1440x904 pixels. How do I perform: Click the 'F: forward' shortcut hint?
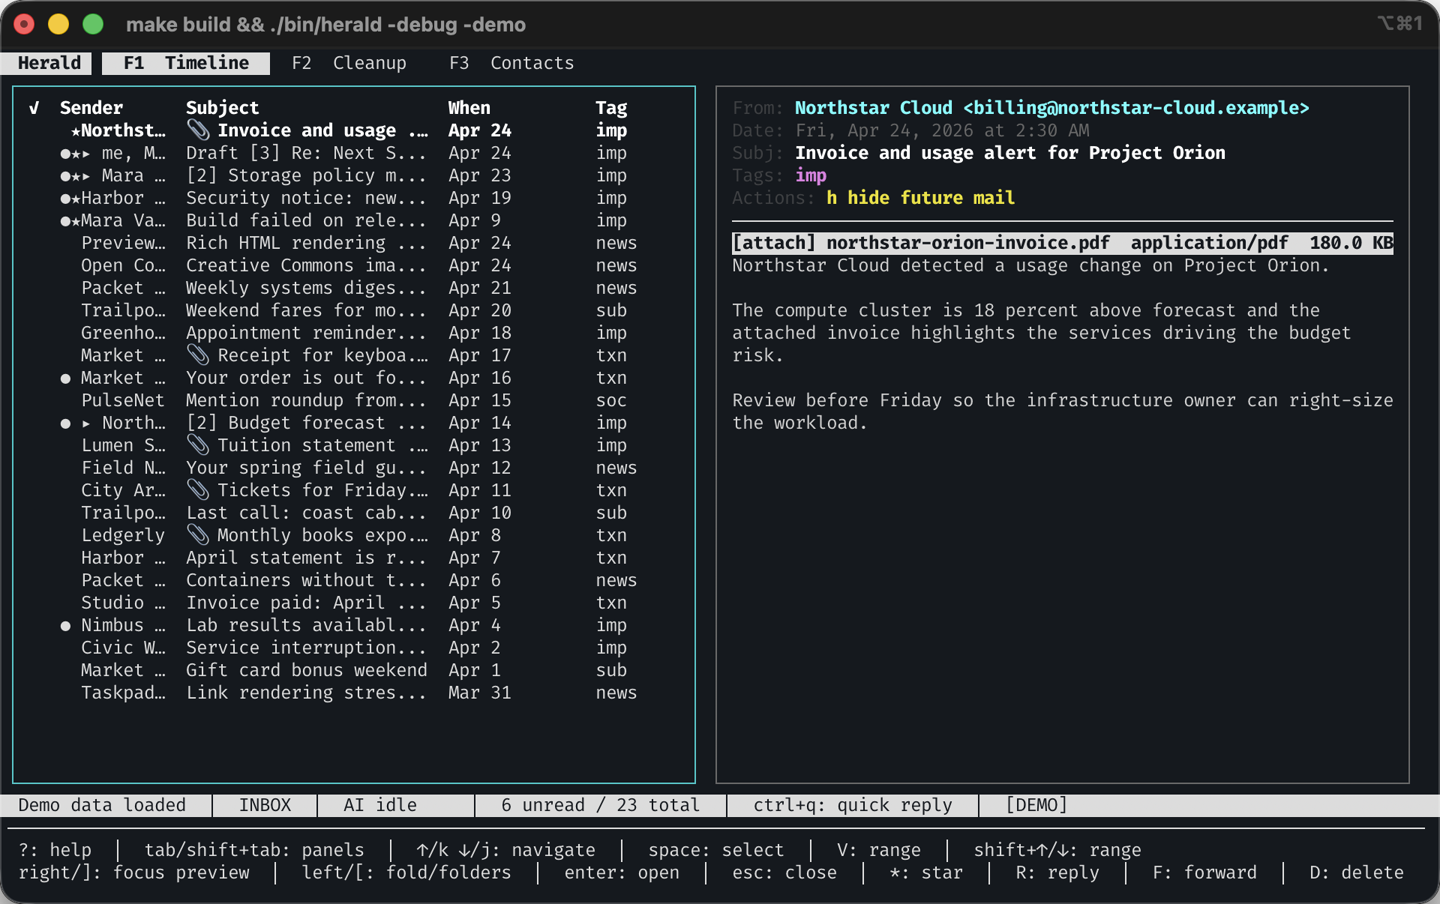(1204, 873)
